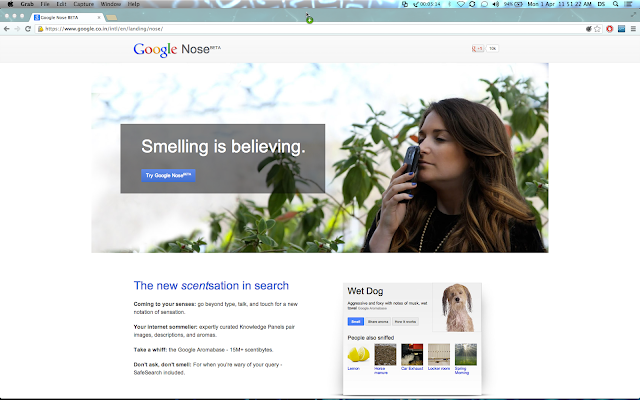Click the Car Exhaust thumbnail image

(412, 354)
